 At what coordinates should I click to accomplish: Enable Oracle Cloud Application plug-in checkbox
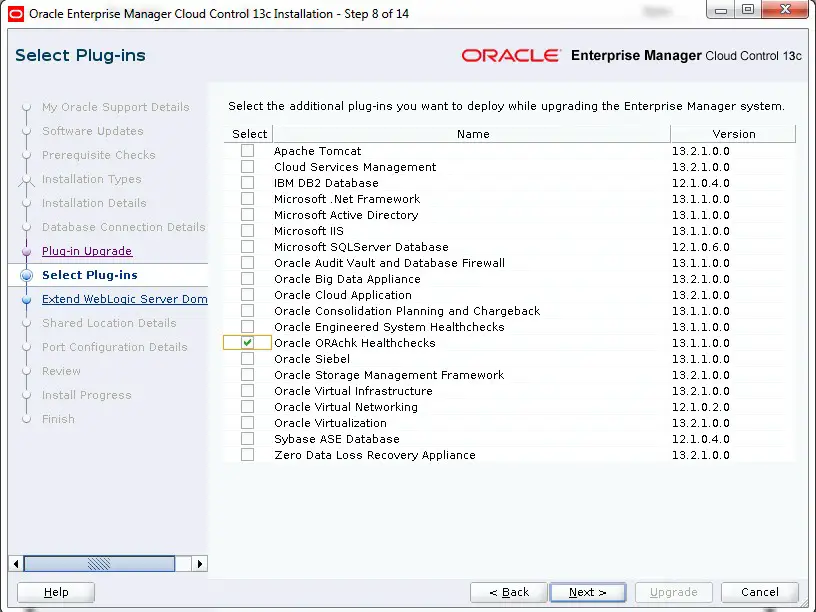pos(247,295)
